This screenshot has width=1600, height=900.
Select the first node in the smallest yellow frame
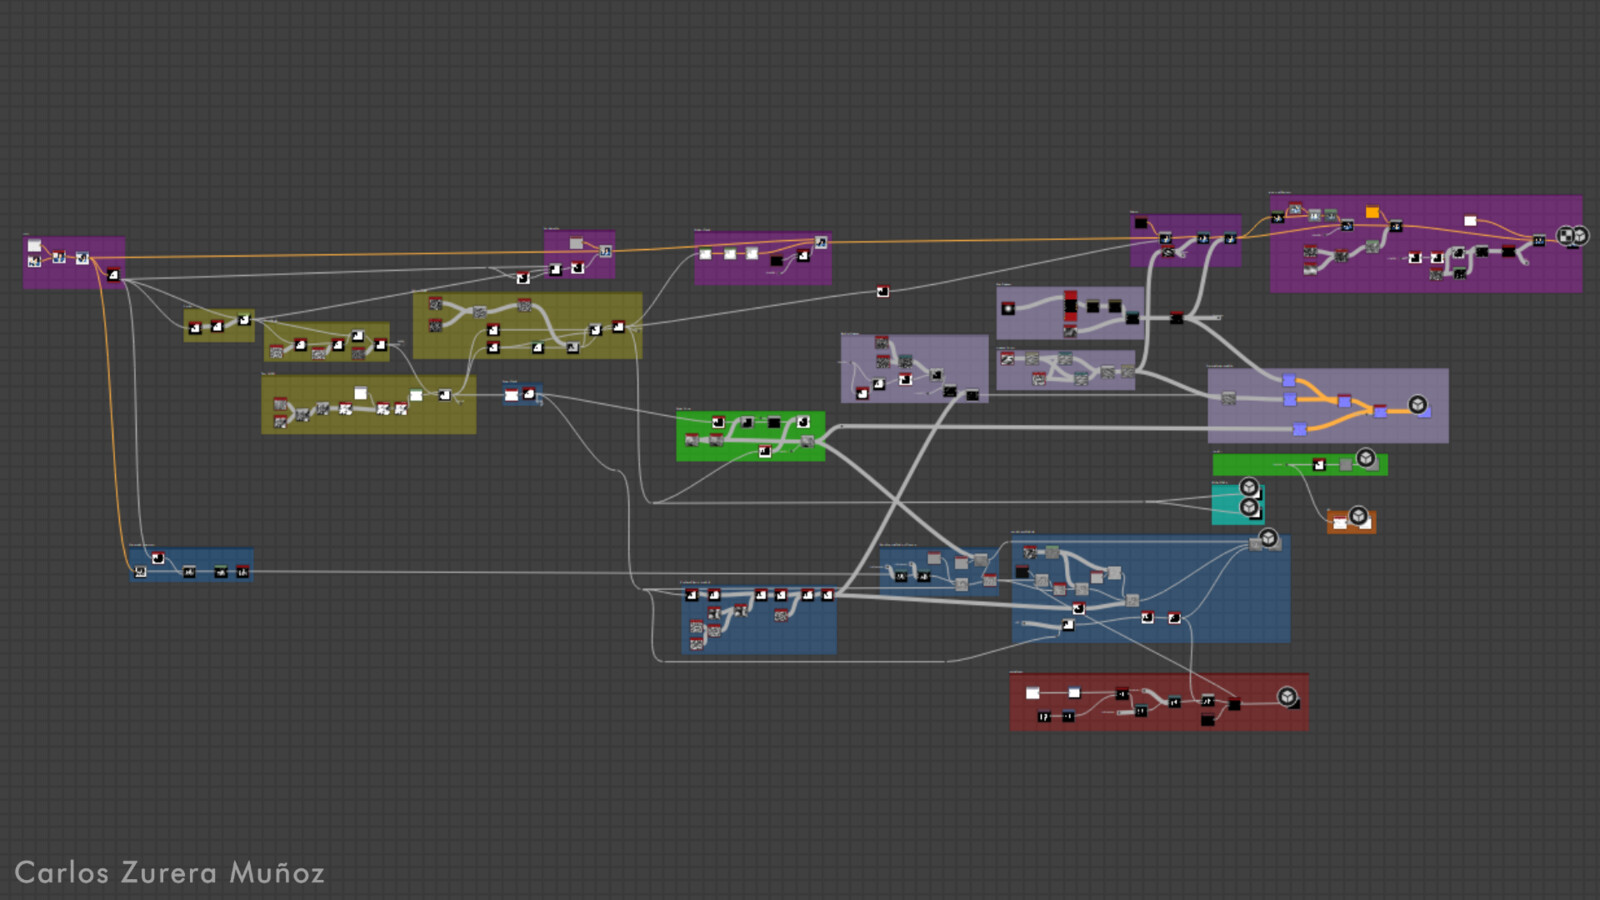click(x=195, y=328)
